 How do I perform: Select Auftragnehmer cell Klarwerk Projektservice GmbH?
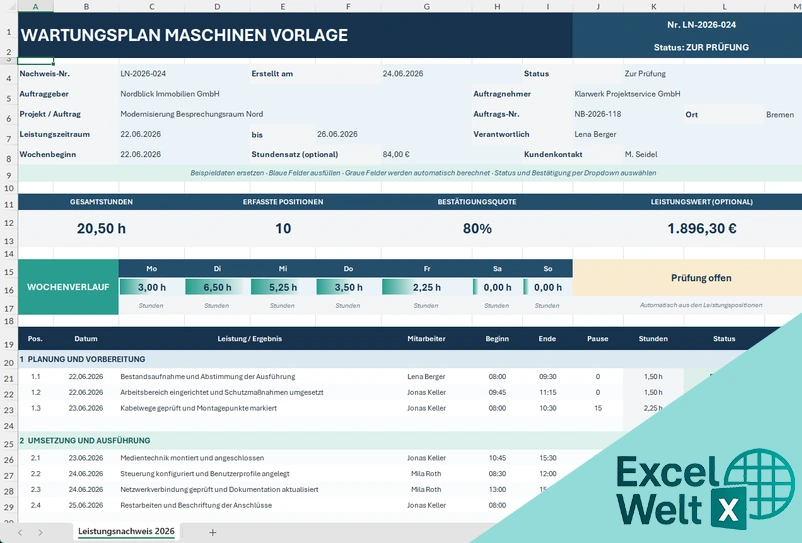627,94
